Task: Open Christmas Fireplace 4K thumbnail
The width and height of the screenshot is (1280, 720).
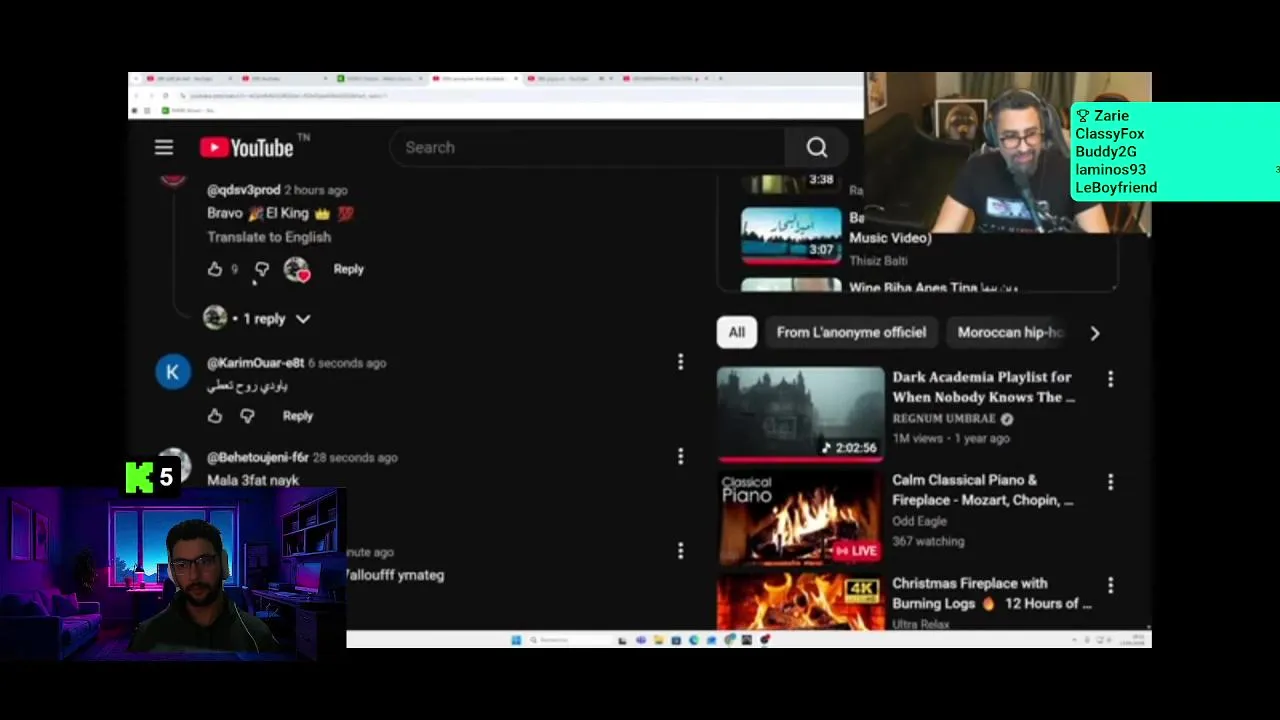Action: click(x=800, y=601)
